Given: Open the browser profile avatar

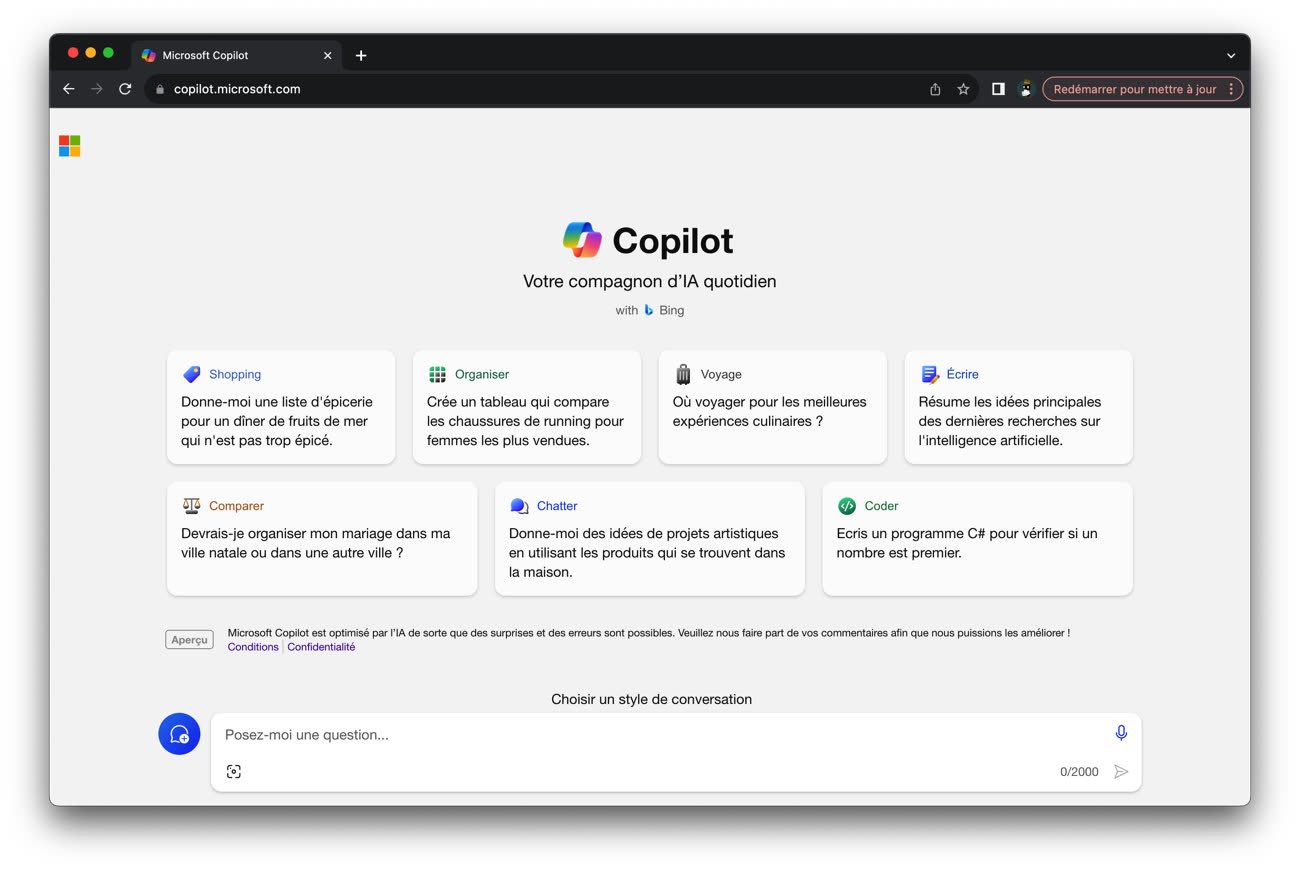Looking at the screenshot, I should click(x=1025, y=89).
